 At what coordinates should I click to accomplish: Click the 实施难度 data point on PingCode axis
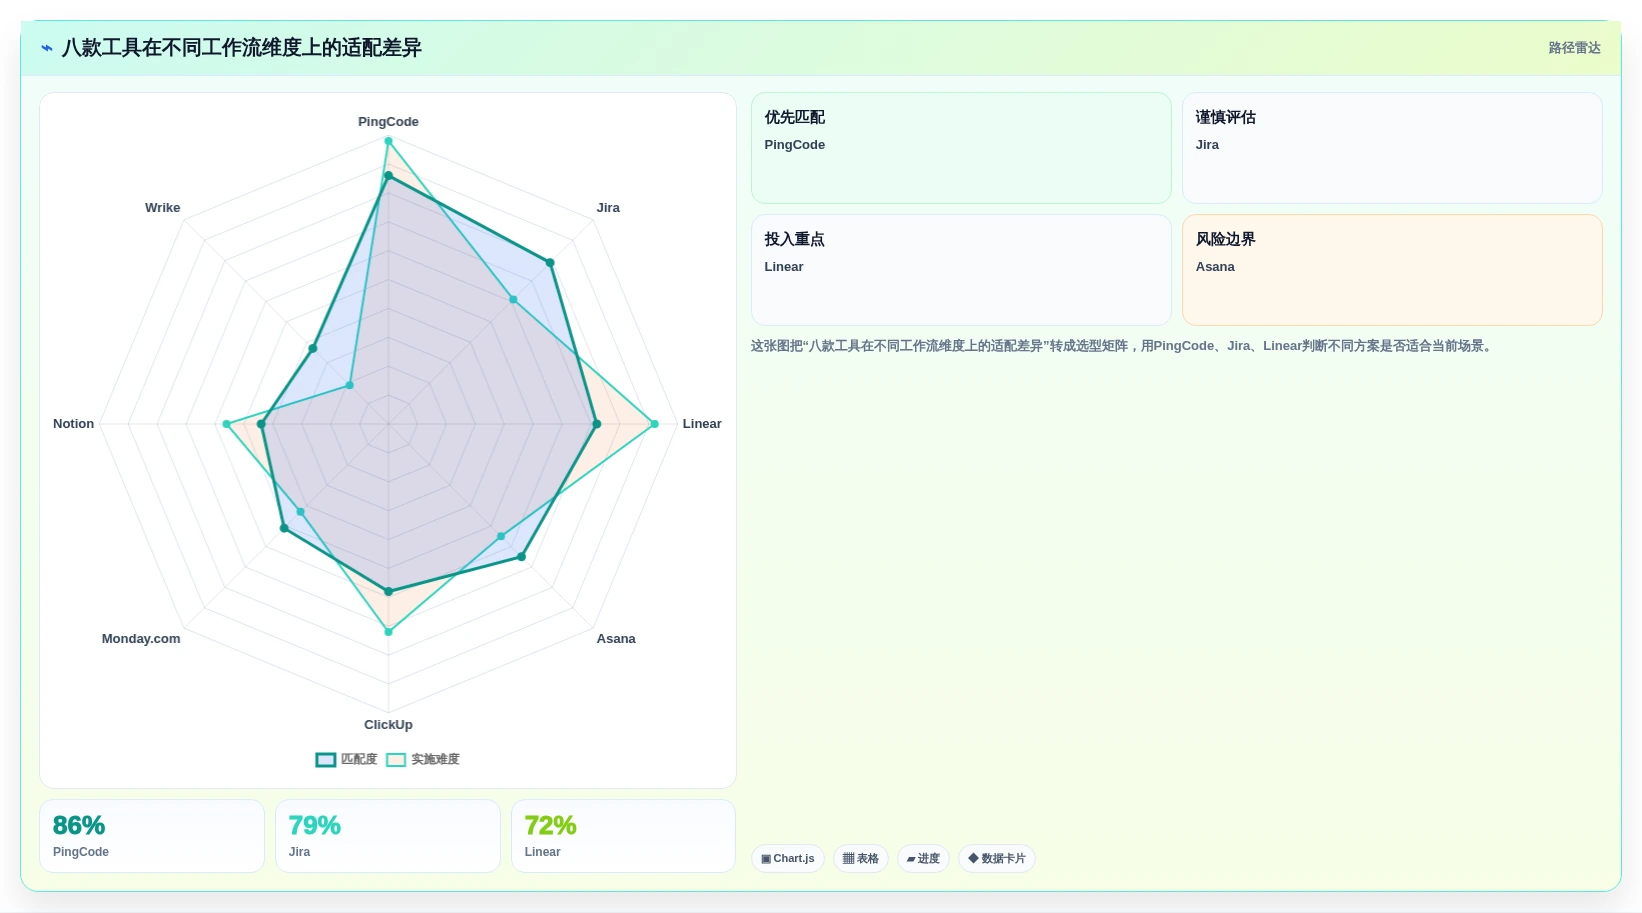click(x=389, y=141)
